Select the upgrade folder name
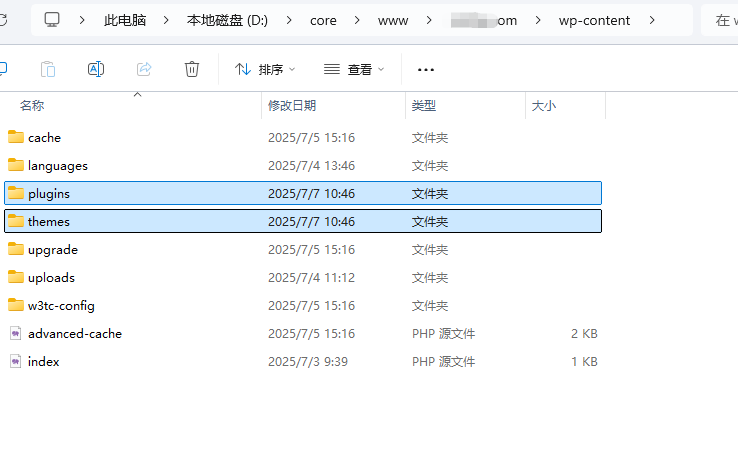The image size is (738, 449). 53,249
